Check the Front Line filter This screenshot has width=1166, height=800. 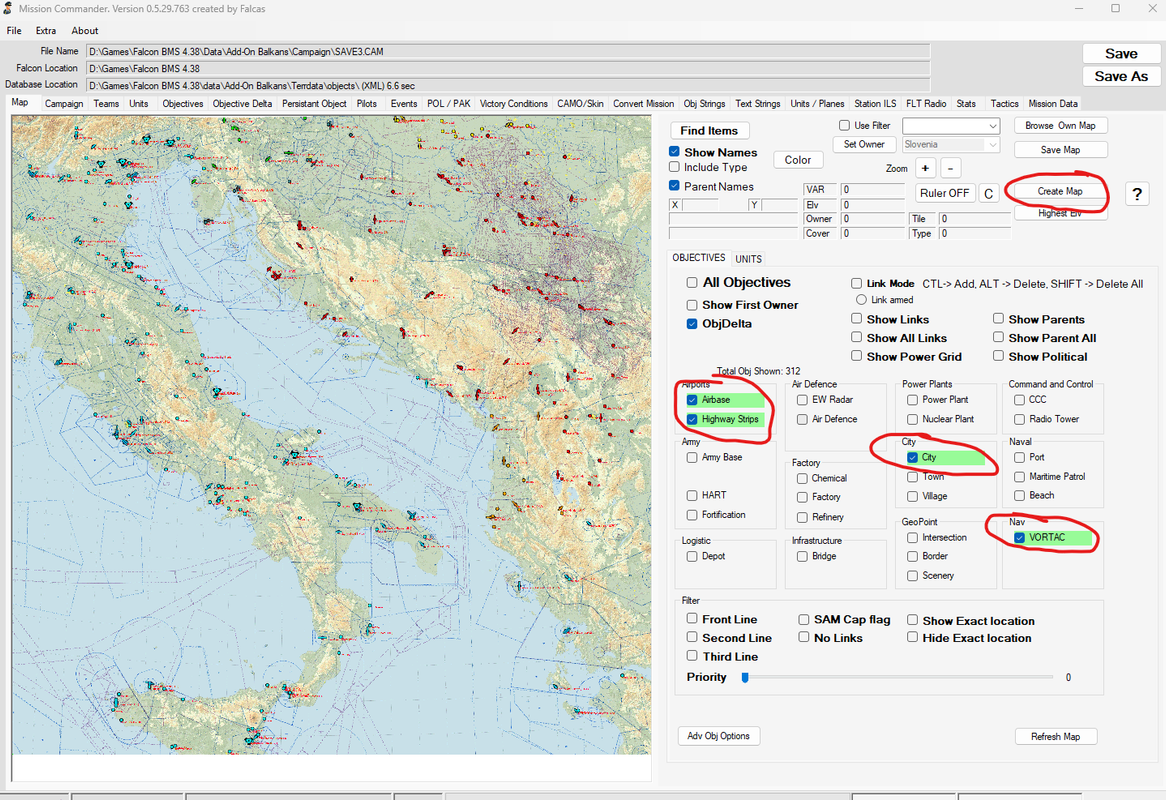coord(692,619)
